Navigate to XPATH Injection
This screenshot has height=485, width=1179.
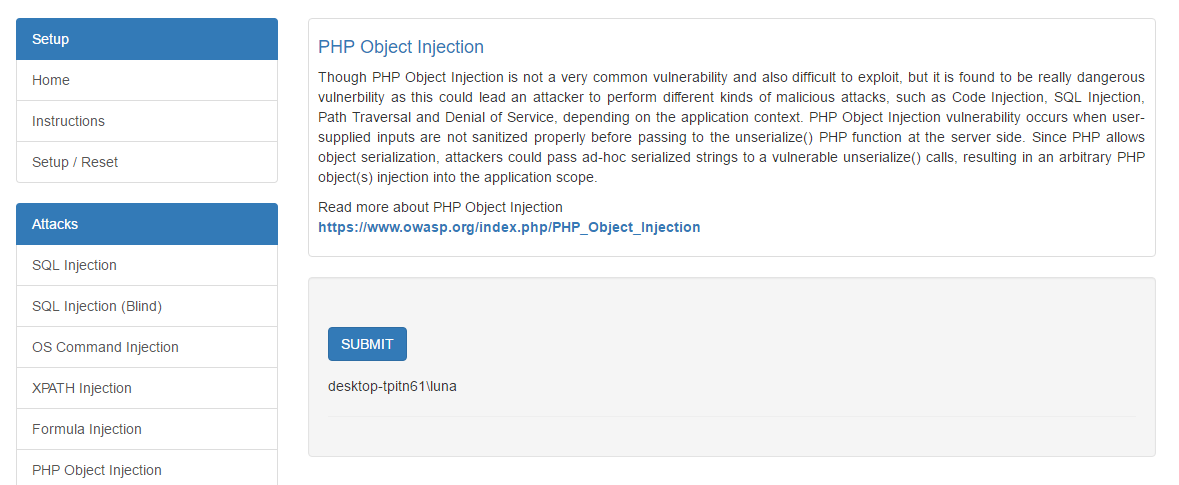tap(147, 388)
